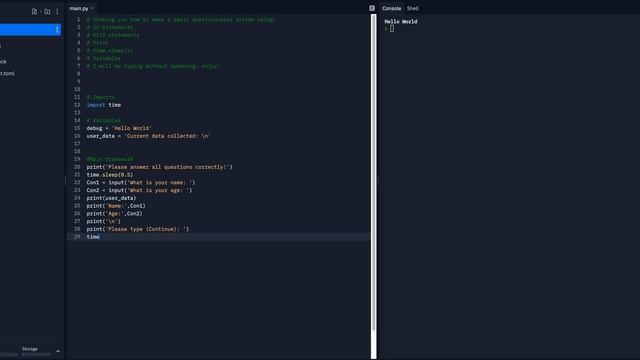
Task: Click the print(user_data) line
Action: click(x=111, y=198)
